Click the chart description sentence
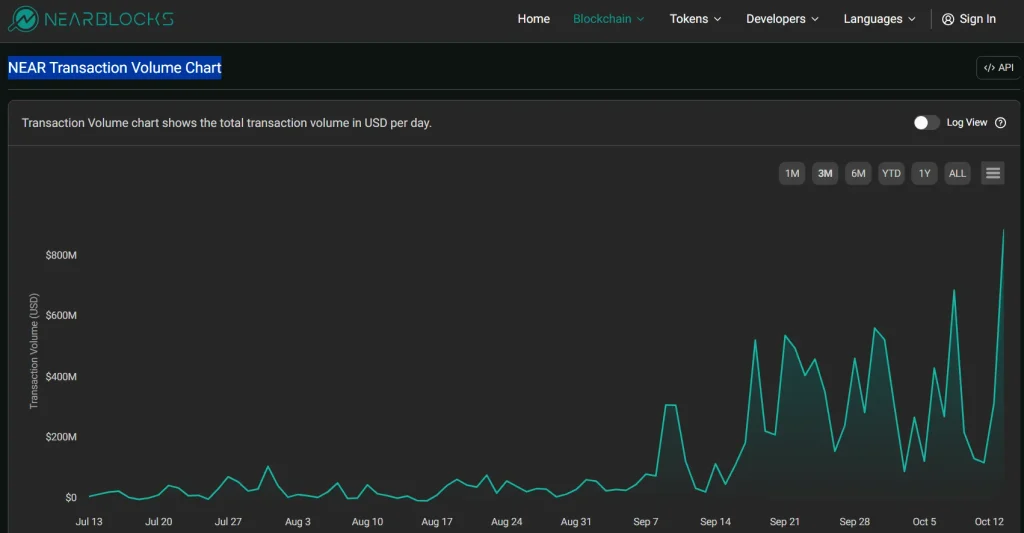This screenshot has height=533, width=1024. pyautogui.click(x=227, y=123)
